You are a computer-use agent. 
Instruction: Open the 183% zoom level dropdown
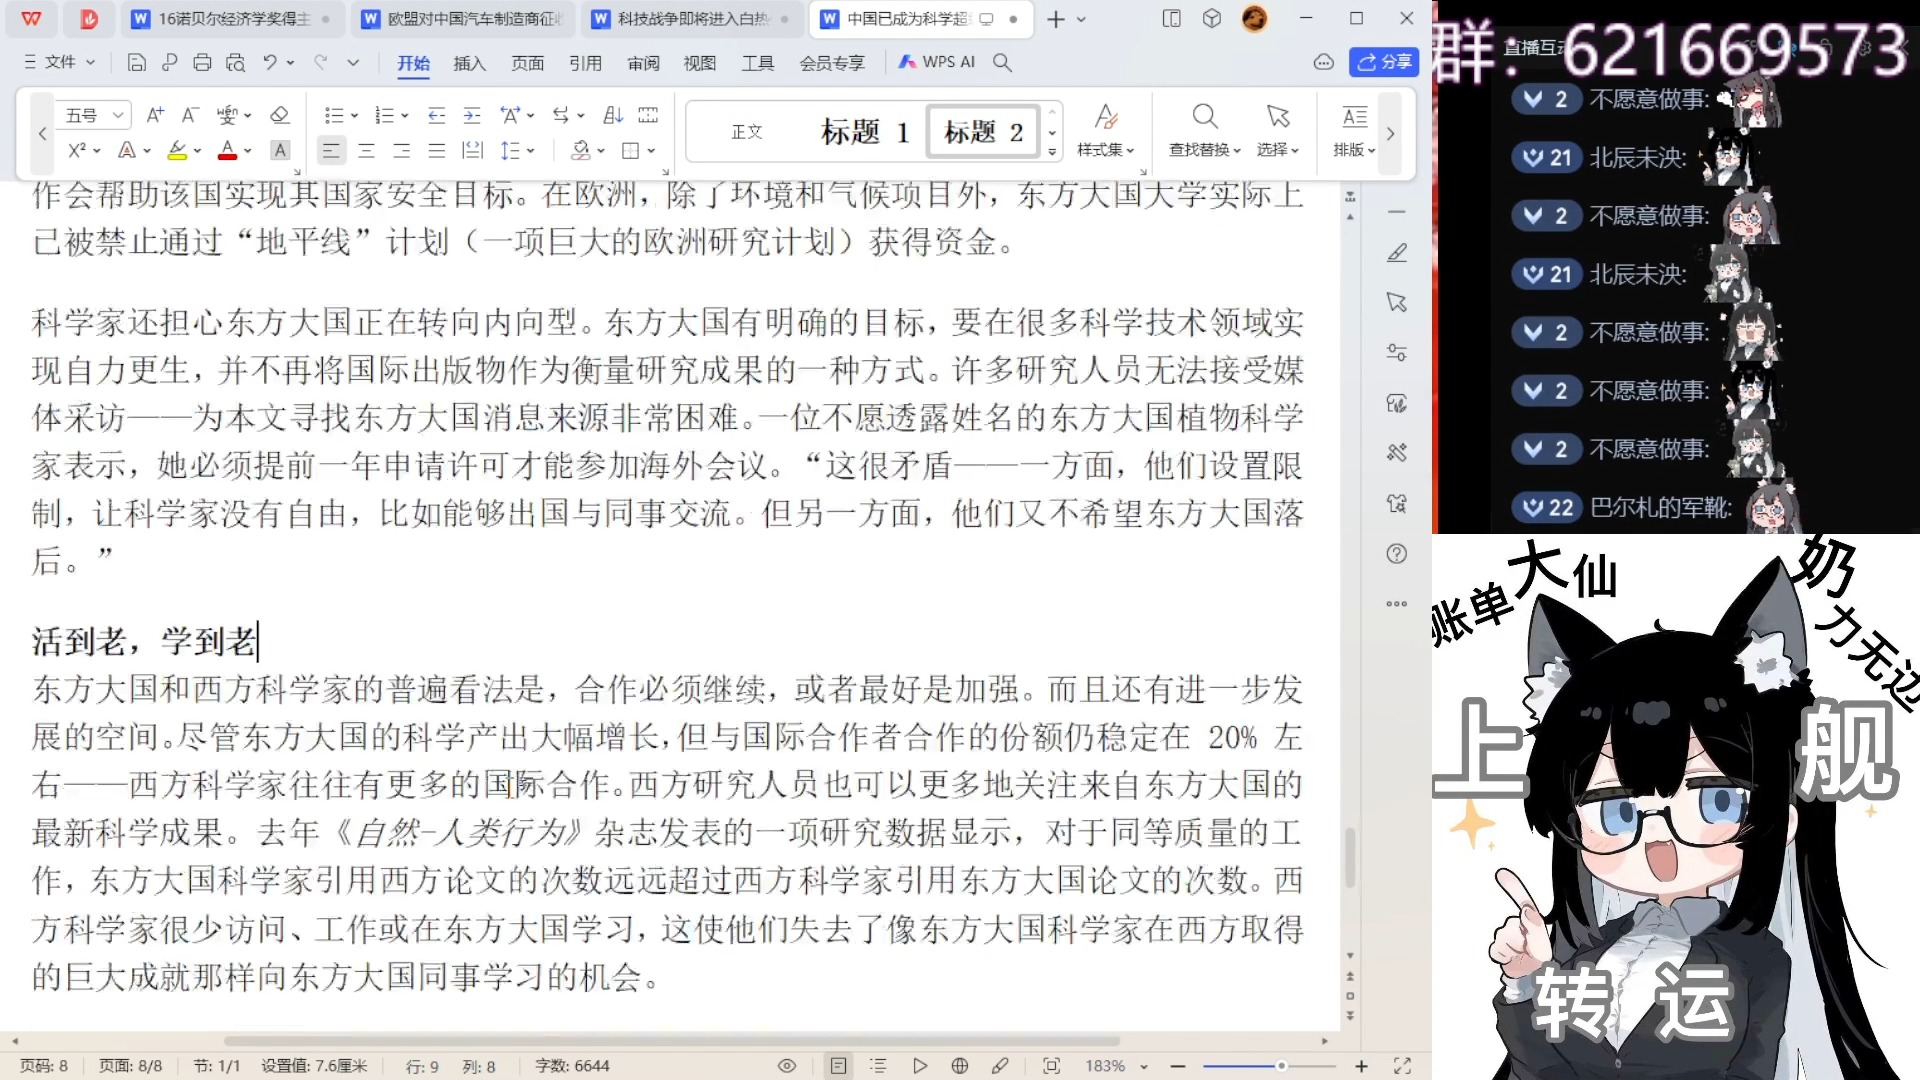point(1116,1066)
